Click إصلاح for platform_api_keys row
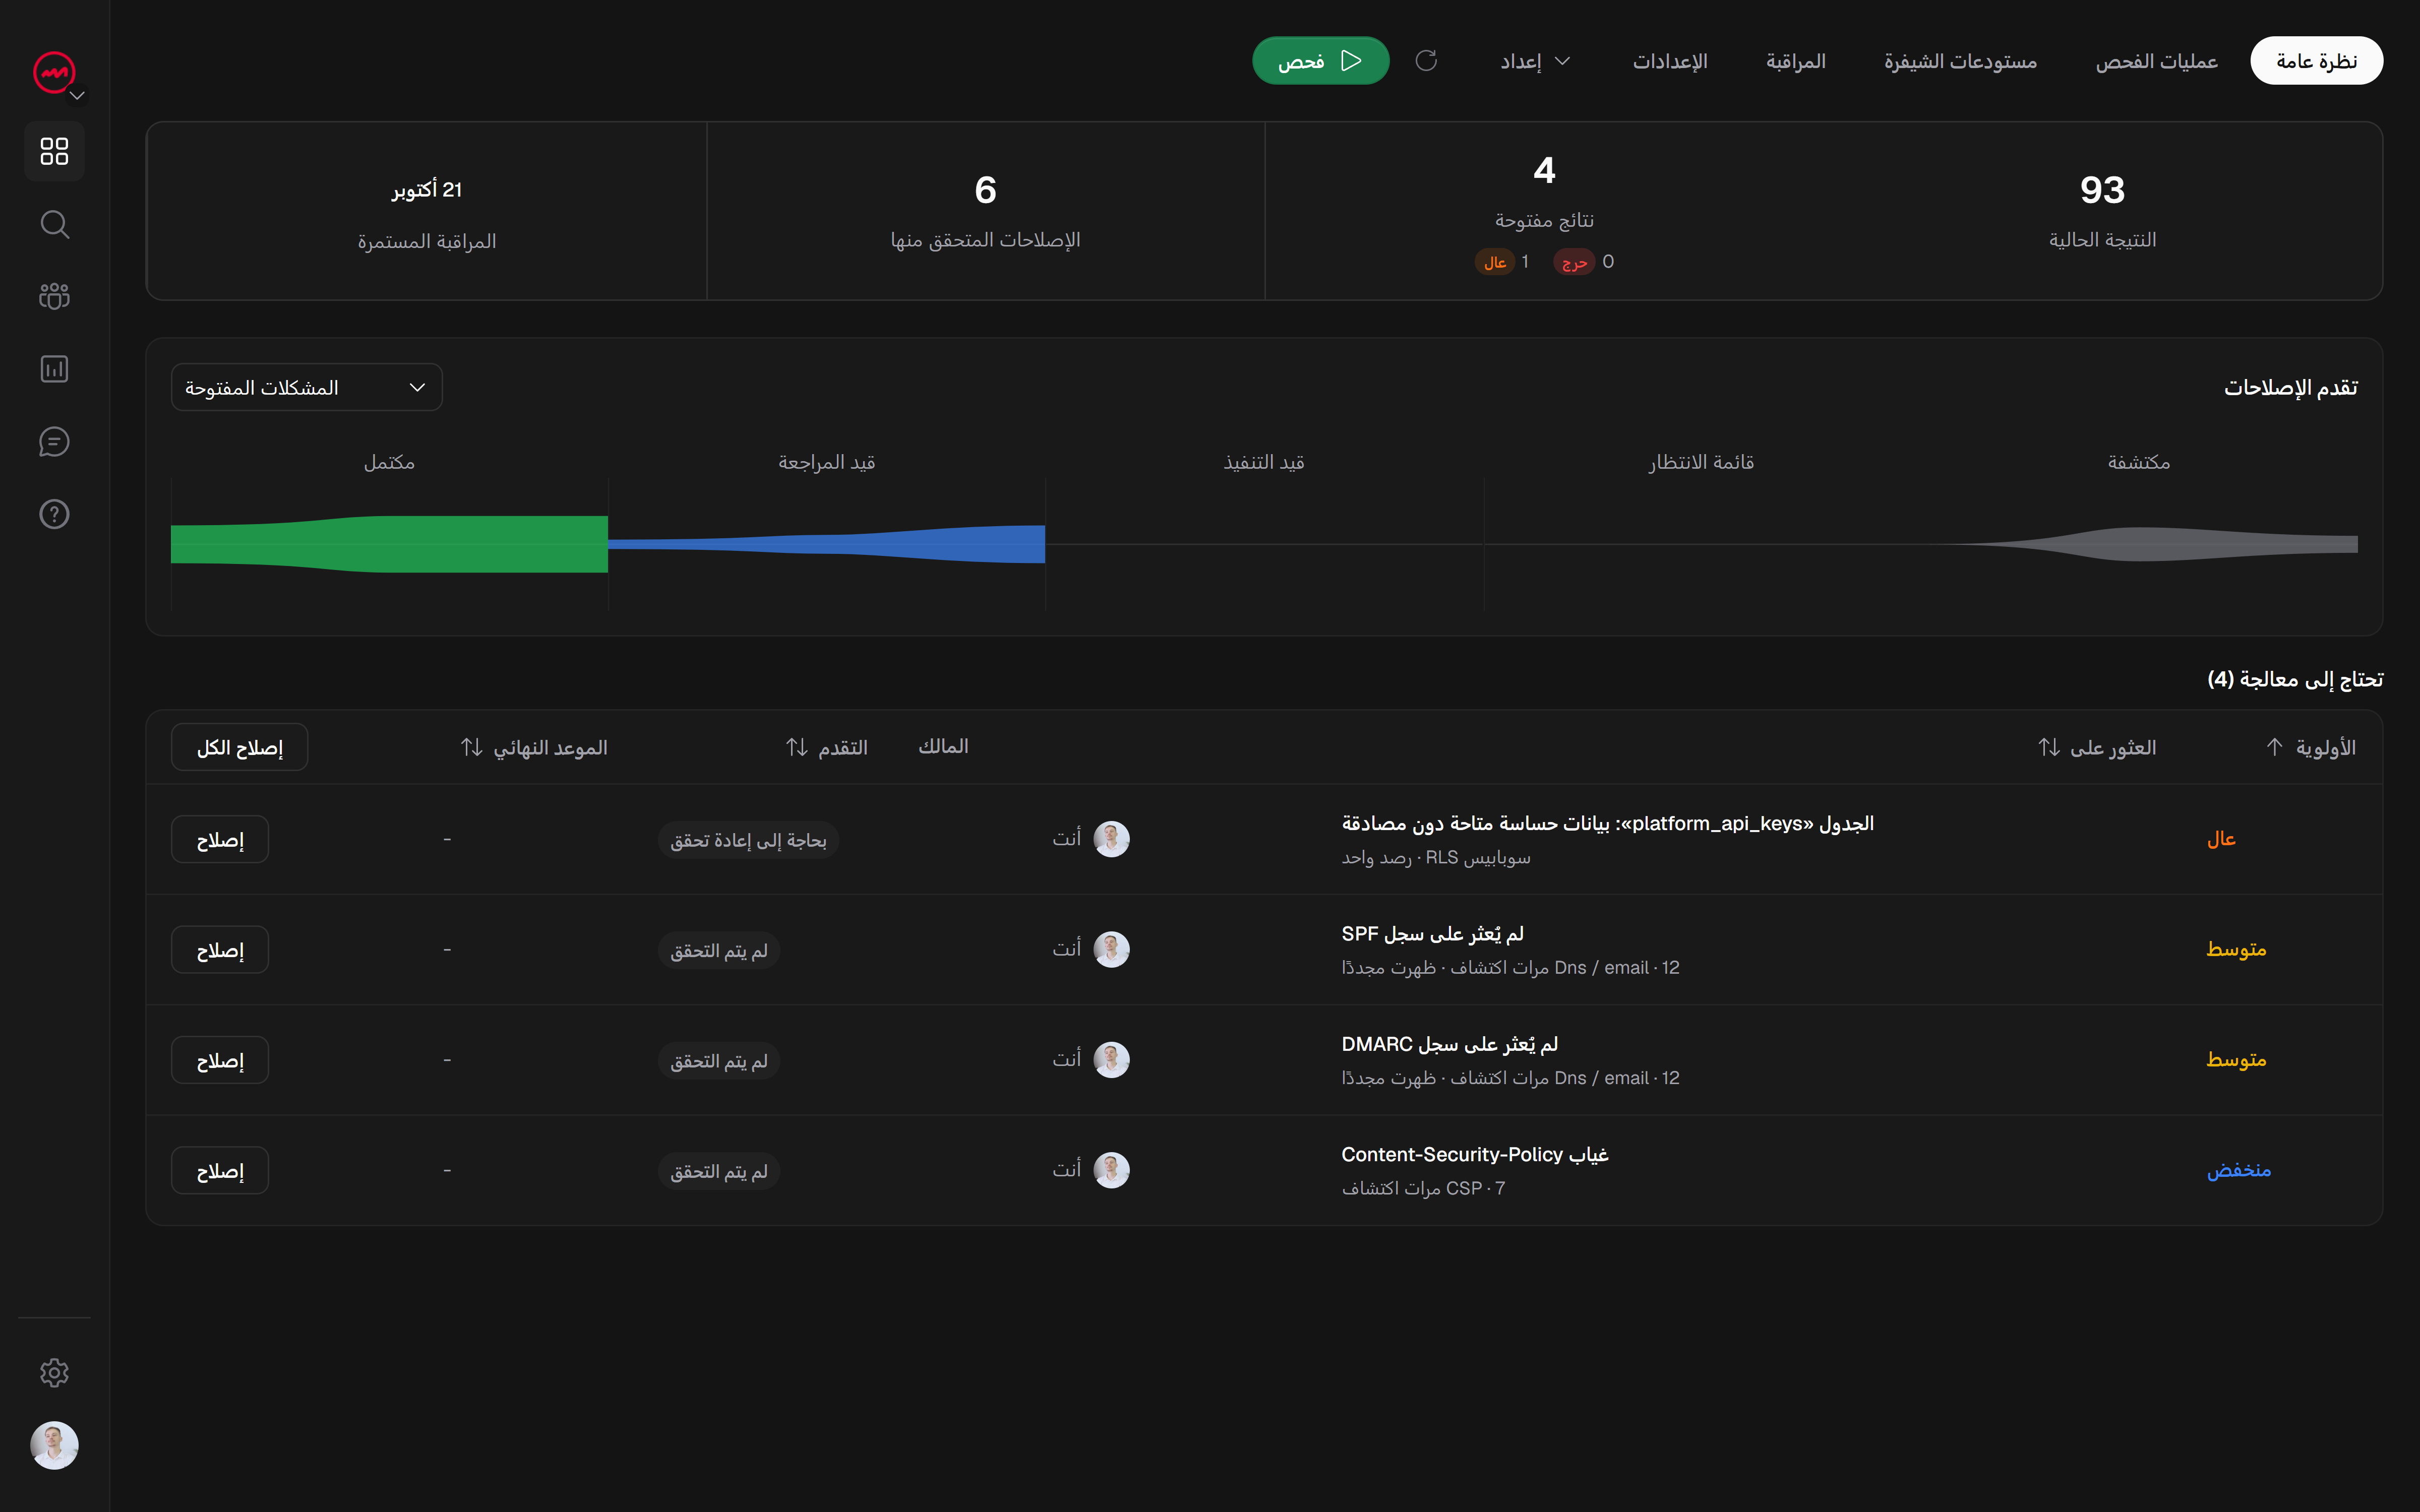The width and height of the screenshot is (2420, 1512). pyautogui.click(x=220, y=839)
